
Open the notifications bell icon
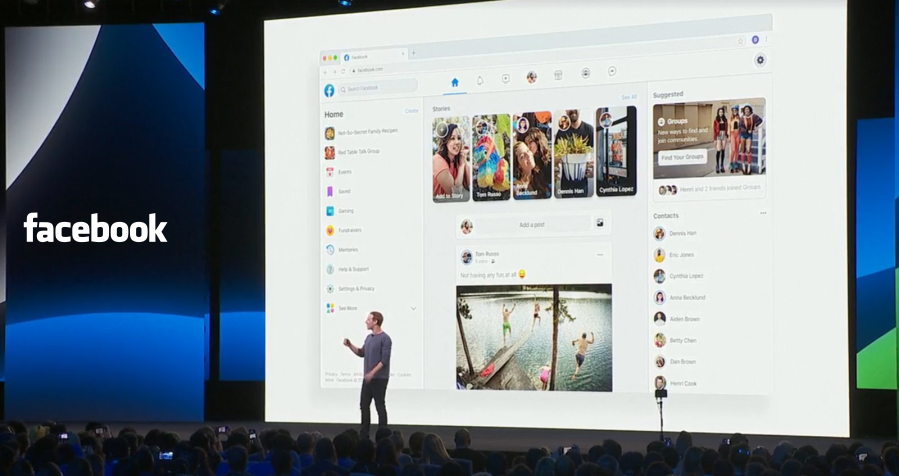[480, 79]
